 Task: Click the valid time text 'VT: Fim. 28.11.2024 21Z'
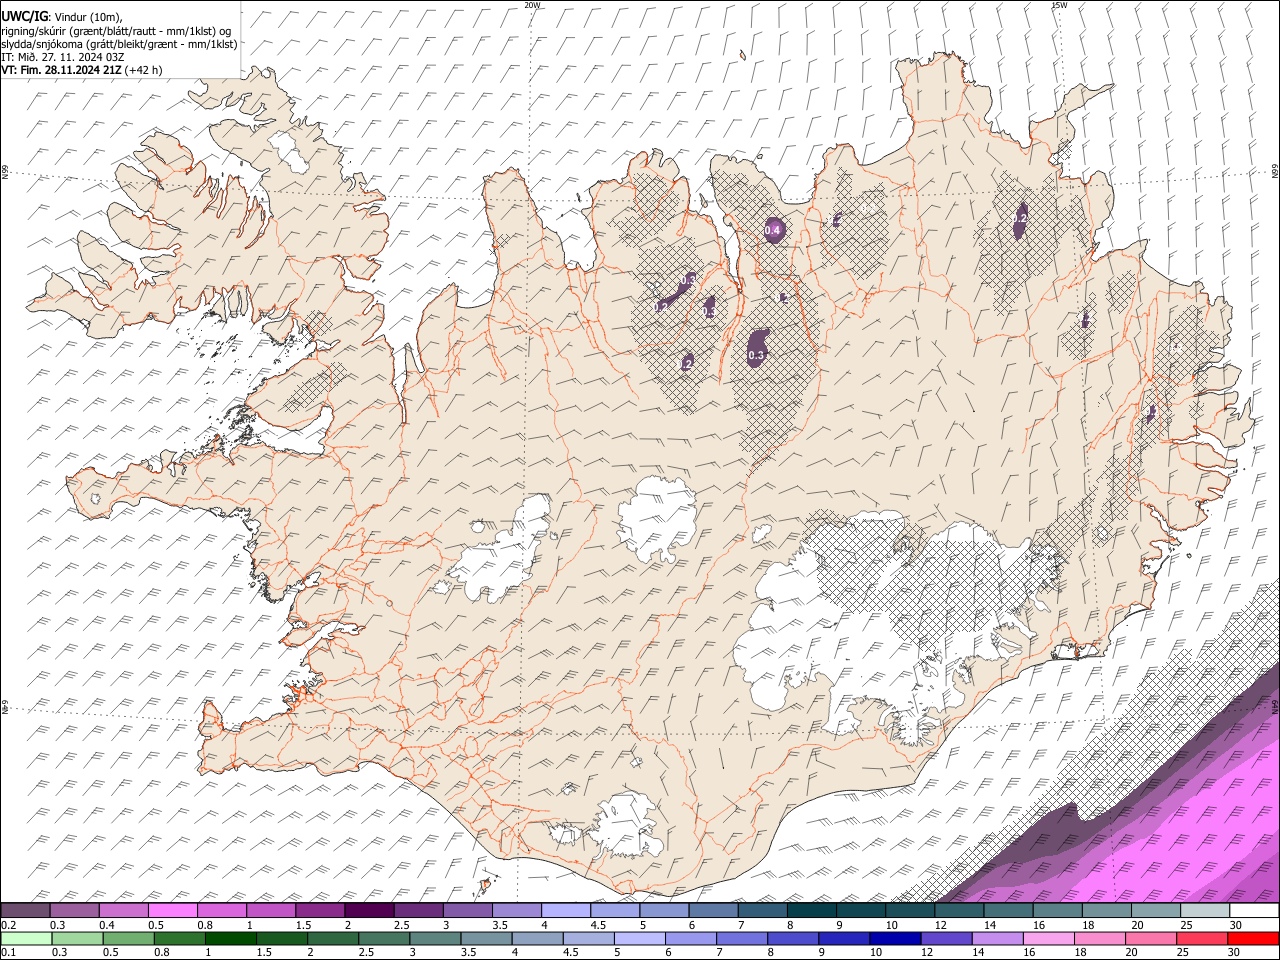pos(61,70)
